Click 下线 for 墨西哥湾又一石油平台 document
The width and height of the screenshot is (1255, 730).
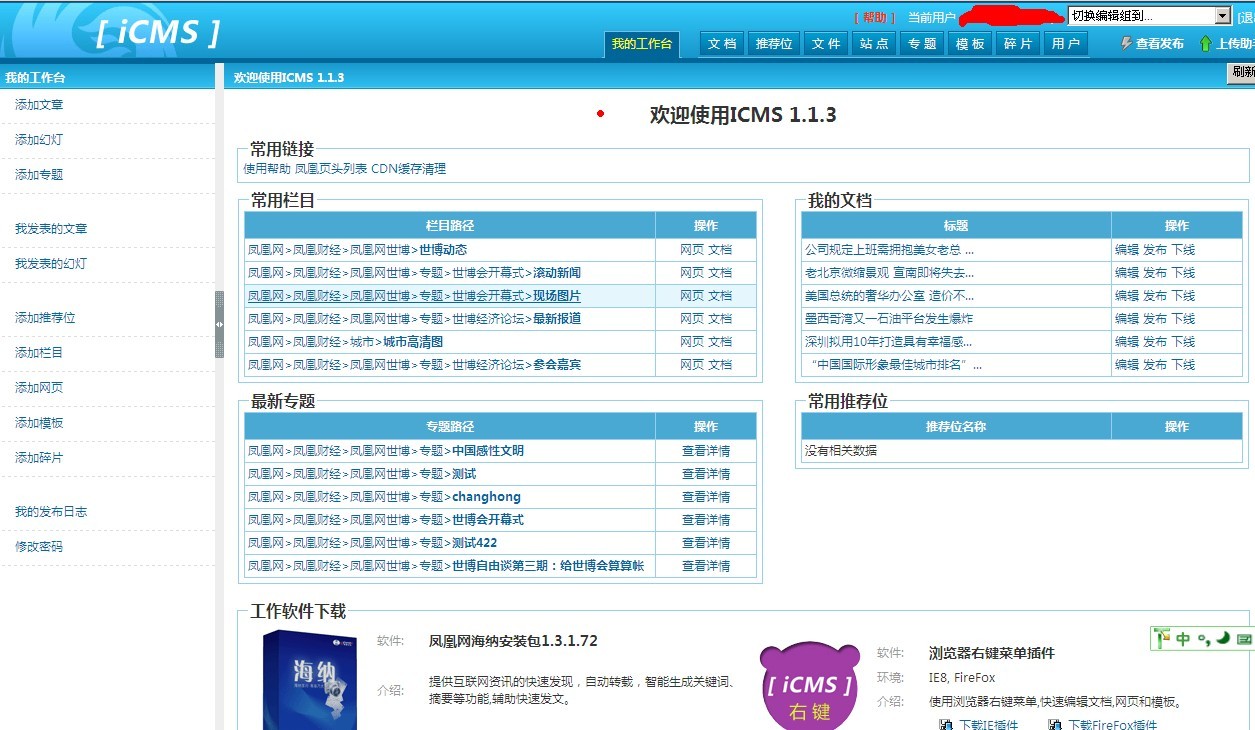pos(1183,319)
